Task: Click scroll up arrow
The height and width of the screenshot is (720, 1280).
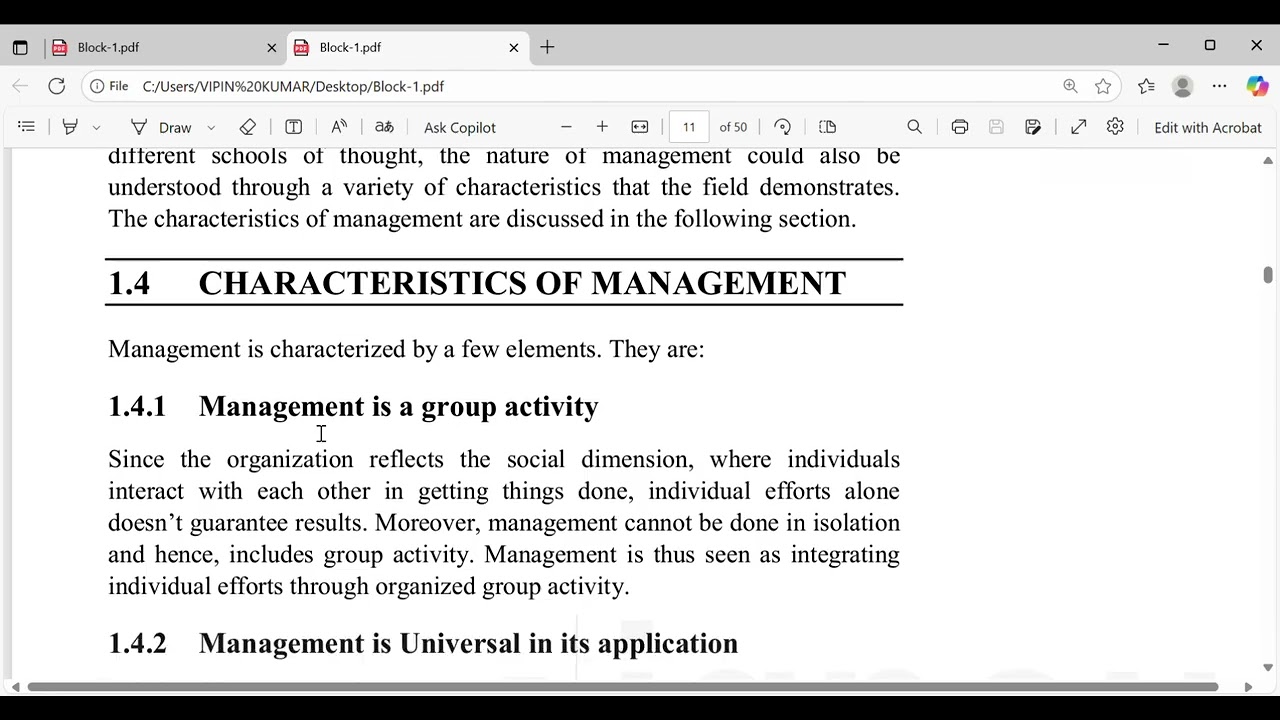Action: click(1268, 160)
